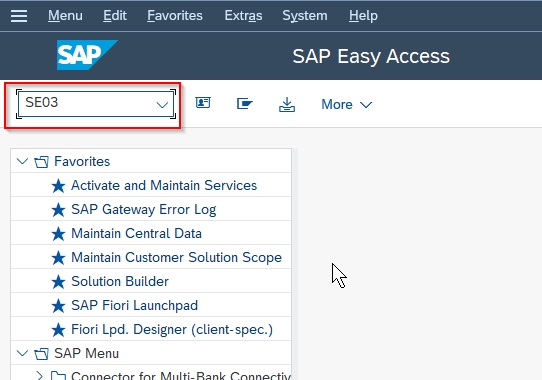The width and height of the screenshot is (542, 380).
Task: Open Maintain Customer Solution Scope favorite
Action: pos(176,257)
